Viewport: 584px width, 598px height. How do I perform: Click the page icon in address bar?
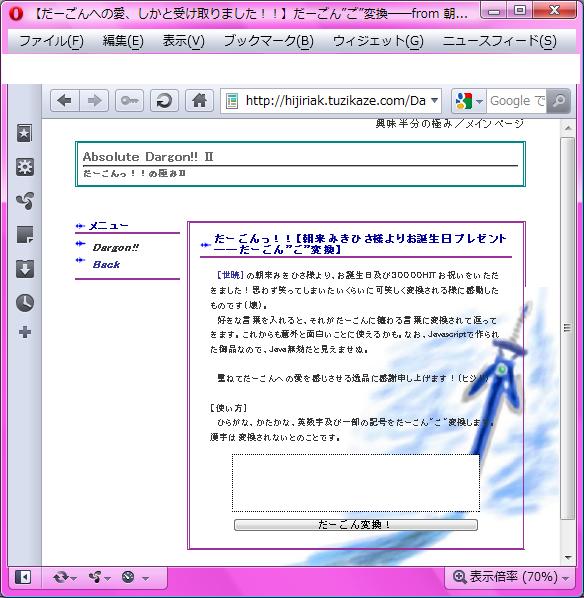(232, 101)
